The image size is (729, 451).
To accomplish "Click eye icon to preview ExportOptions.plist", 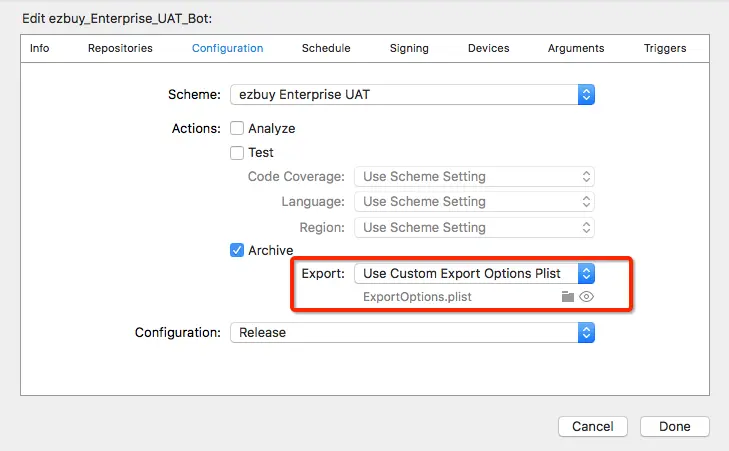I will click(587, 297).
